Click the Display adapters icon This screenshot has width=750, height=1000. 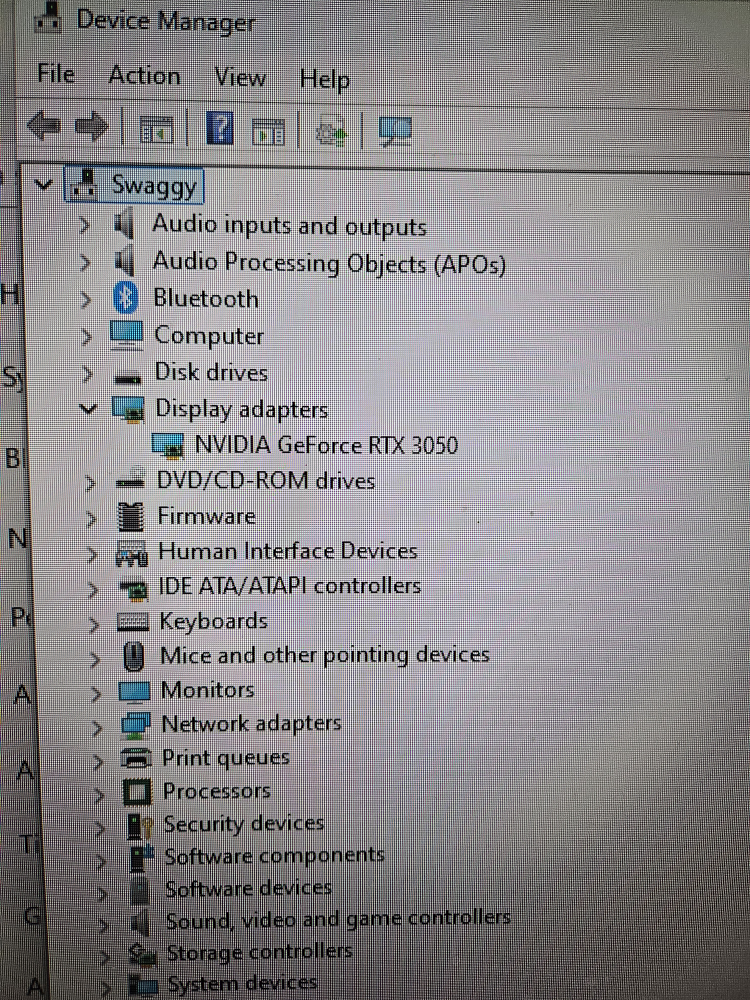coord(128,409)
